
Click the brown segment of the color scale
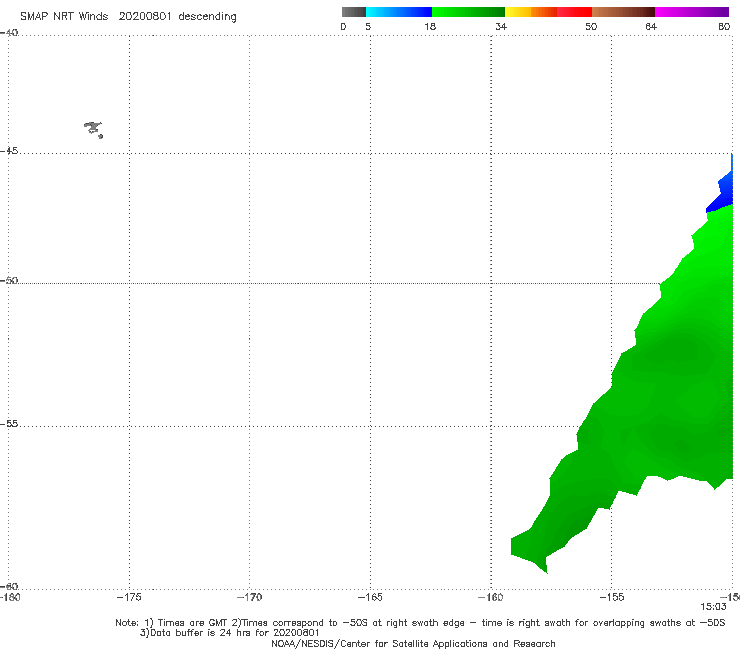pos(623,12)
